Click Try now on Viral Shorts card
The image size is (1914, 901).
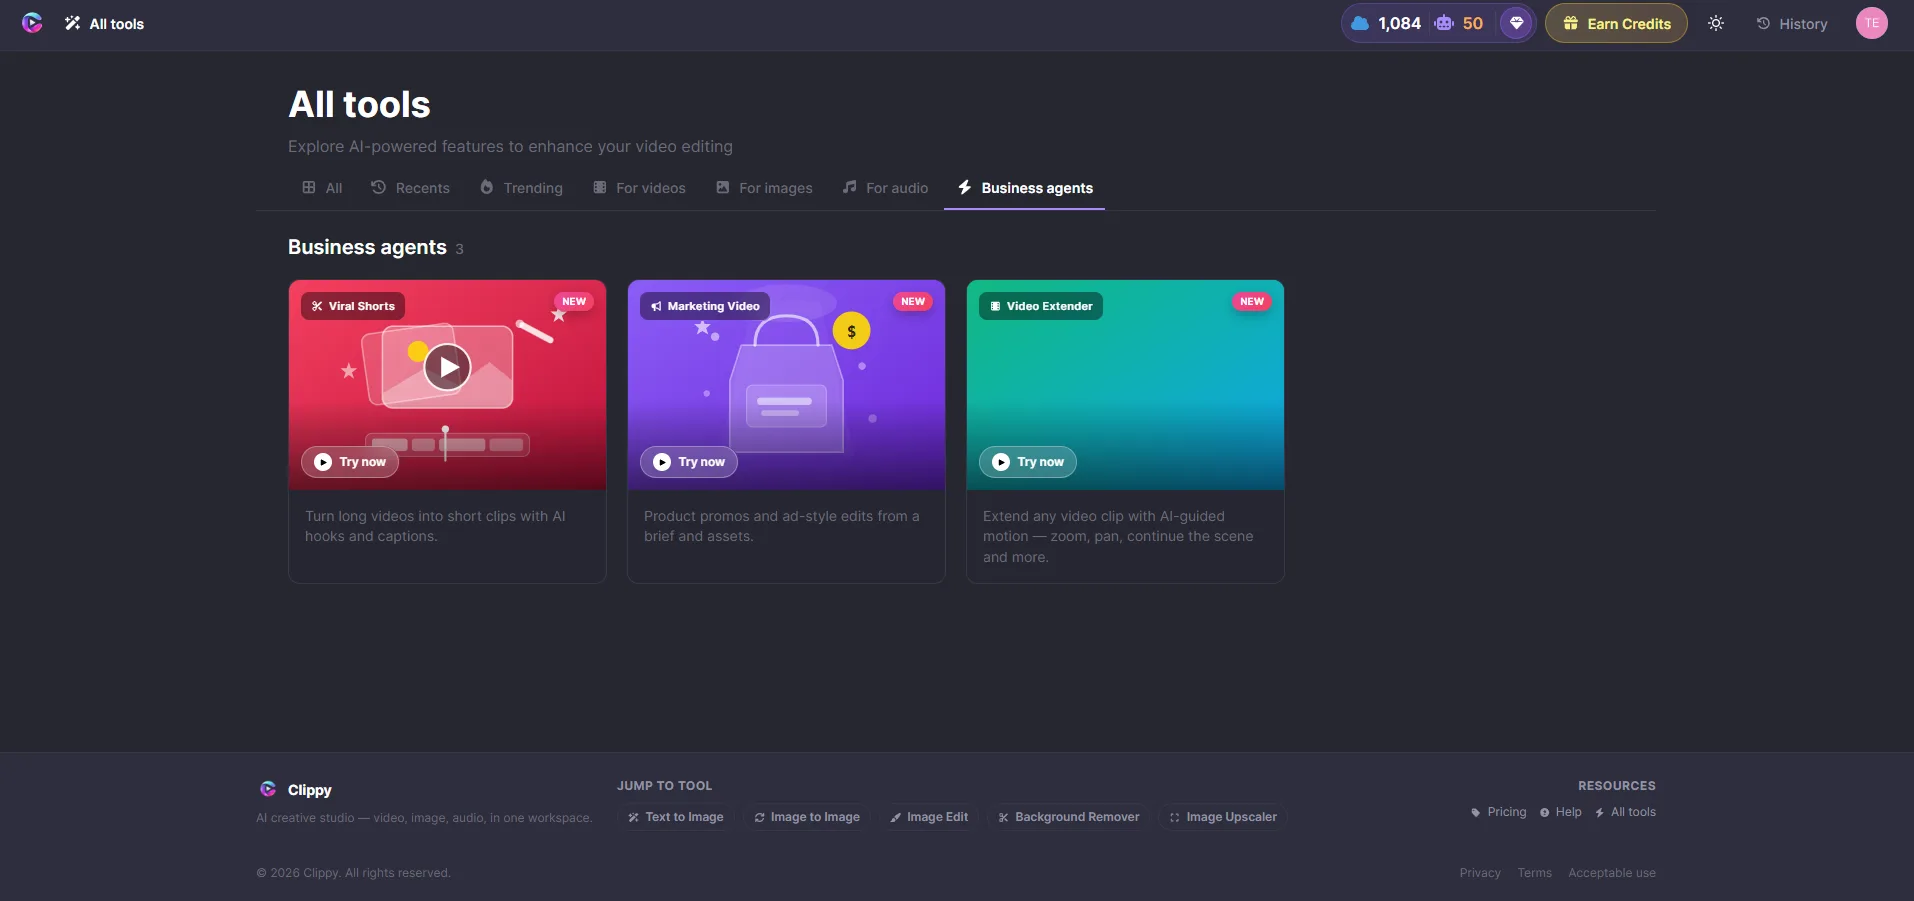tap(350, 462)
